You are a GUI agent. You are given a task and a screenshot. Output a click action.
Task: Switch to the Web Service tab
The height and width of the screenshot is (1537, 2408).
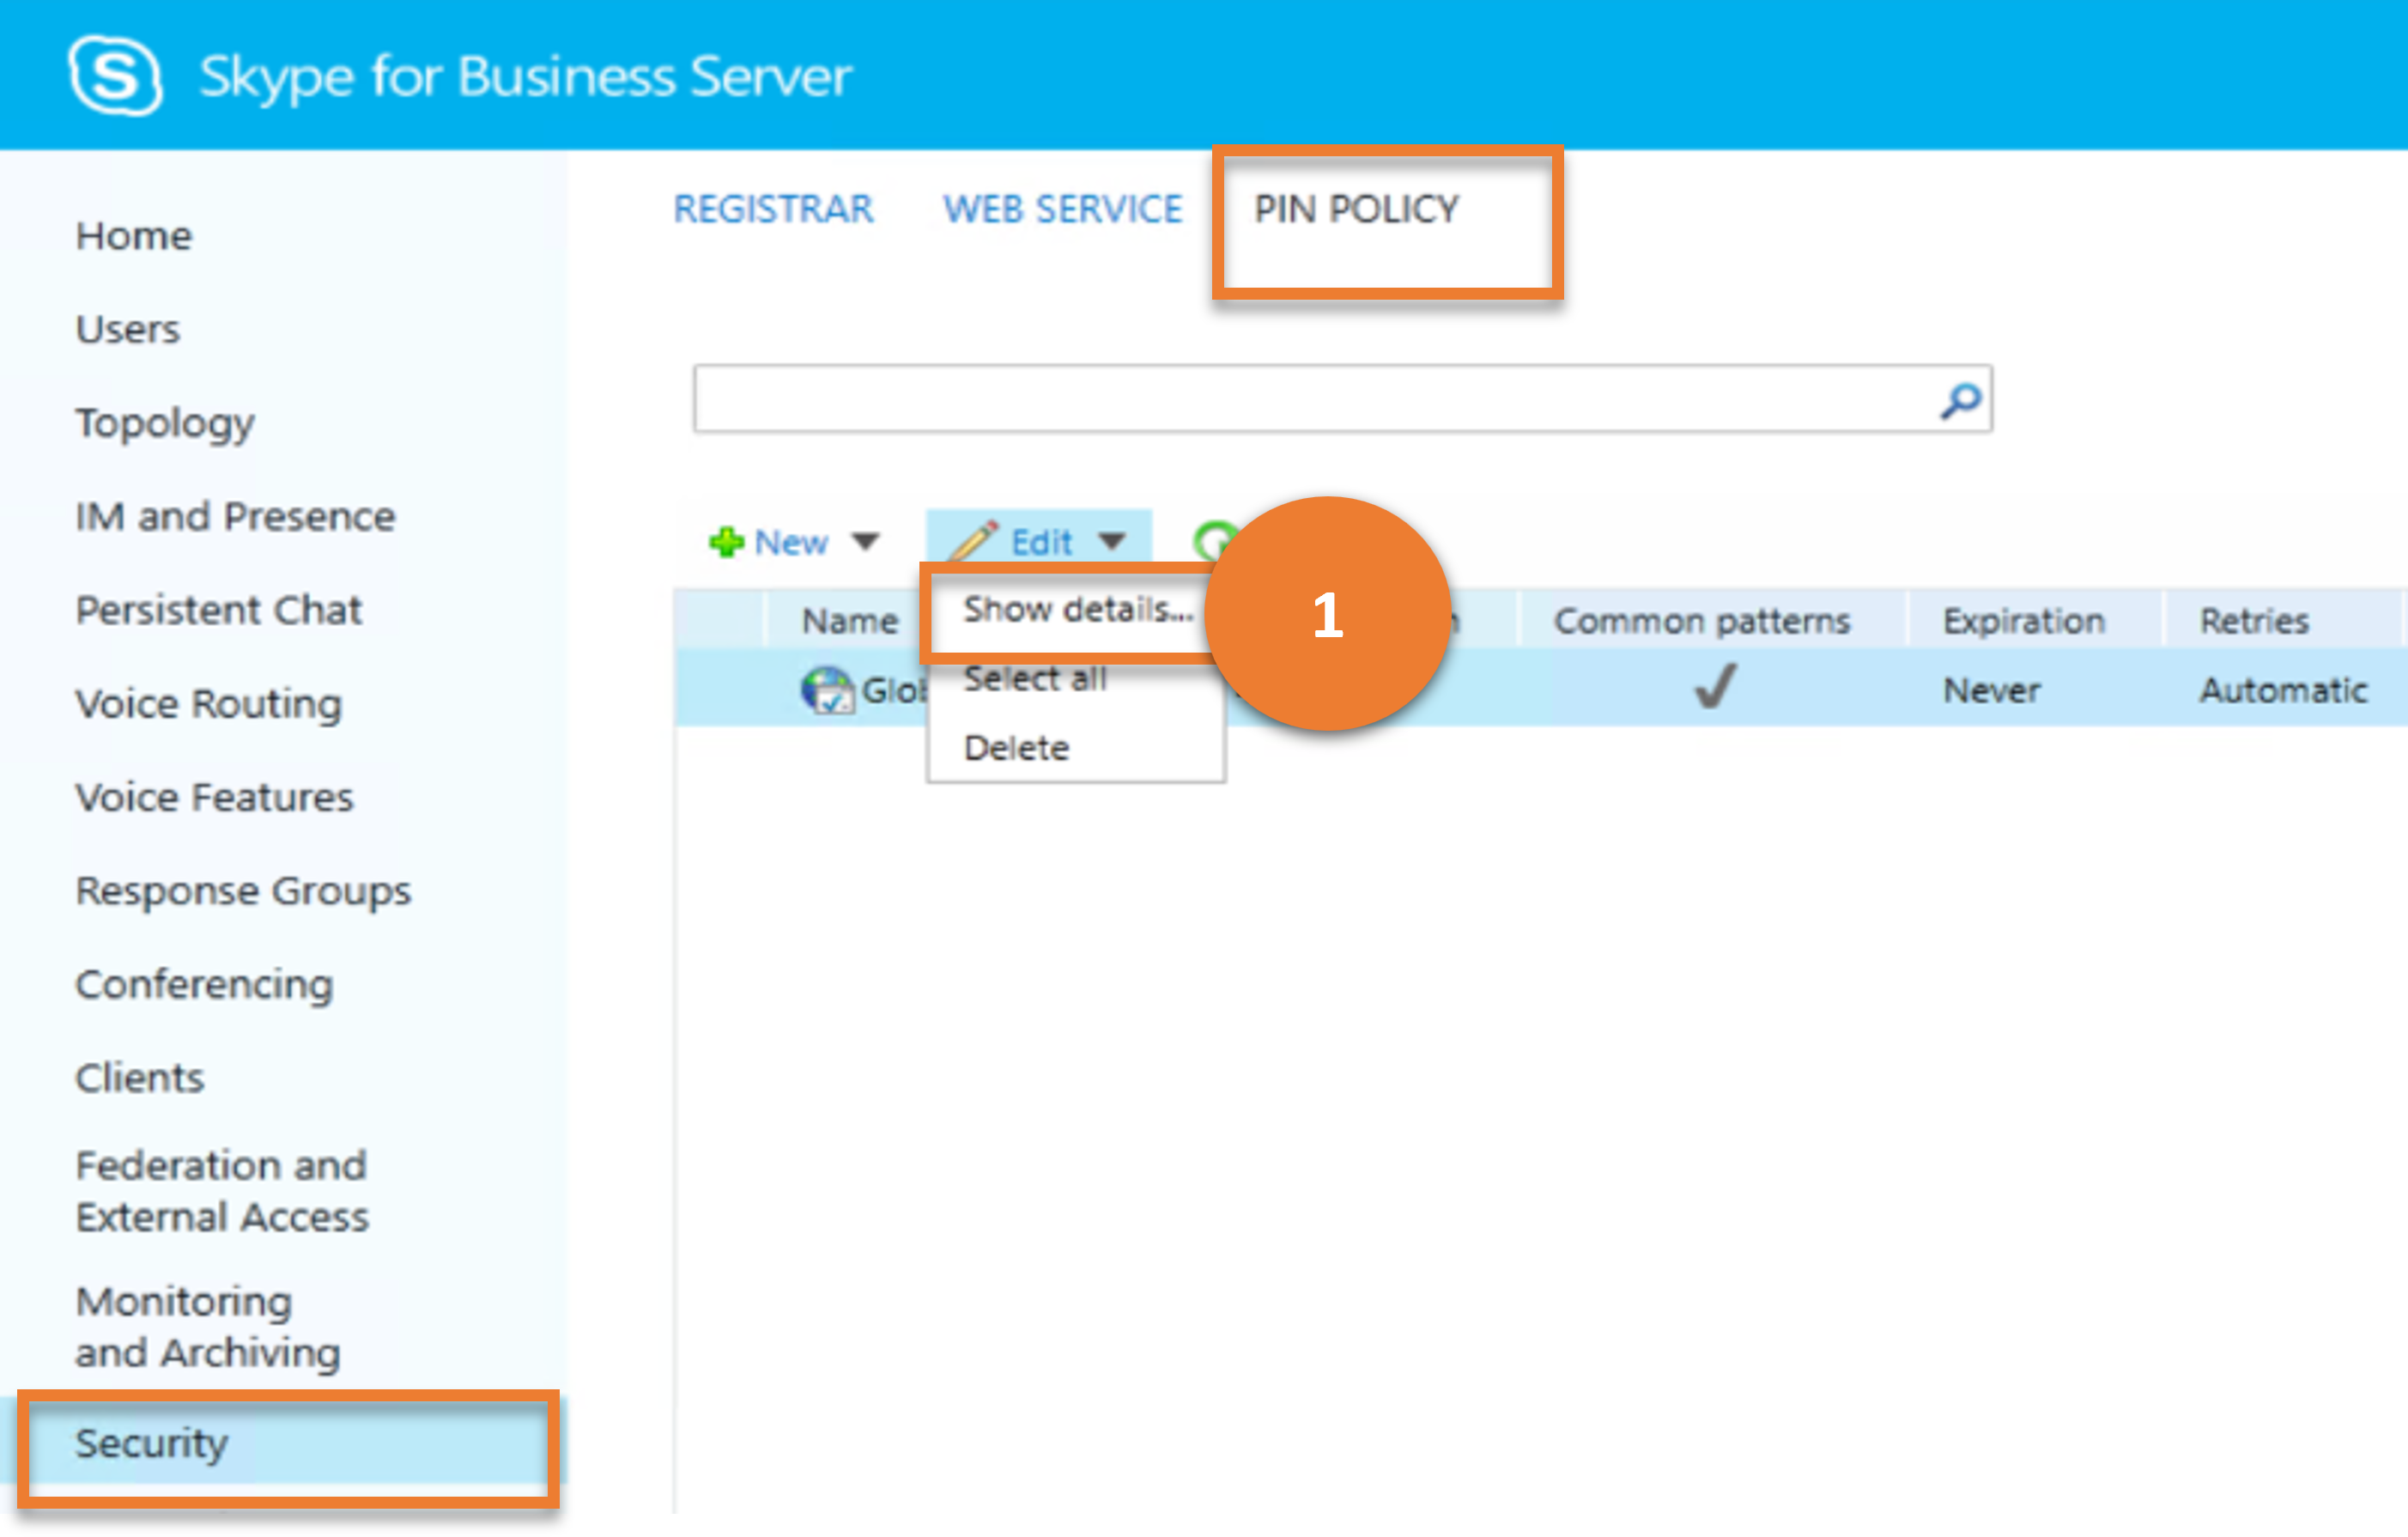pyautogui.click(x=1062, y=209)
